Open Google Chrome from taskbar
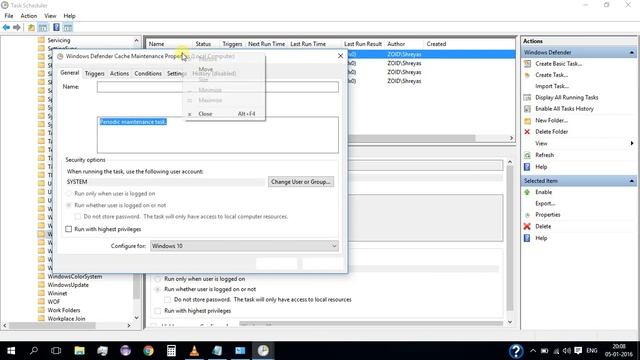The height and width of the screenshot is (360, 640). [x=148, y=351]
